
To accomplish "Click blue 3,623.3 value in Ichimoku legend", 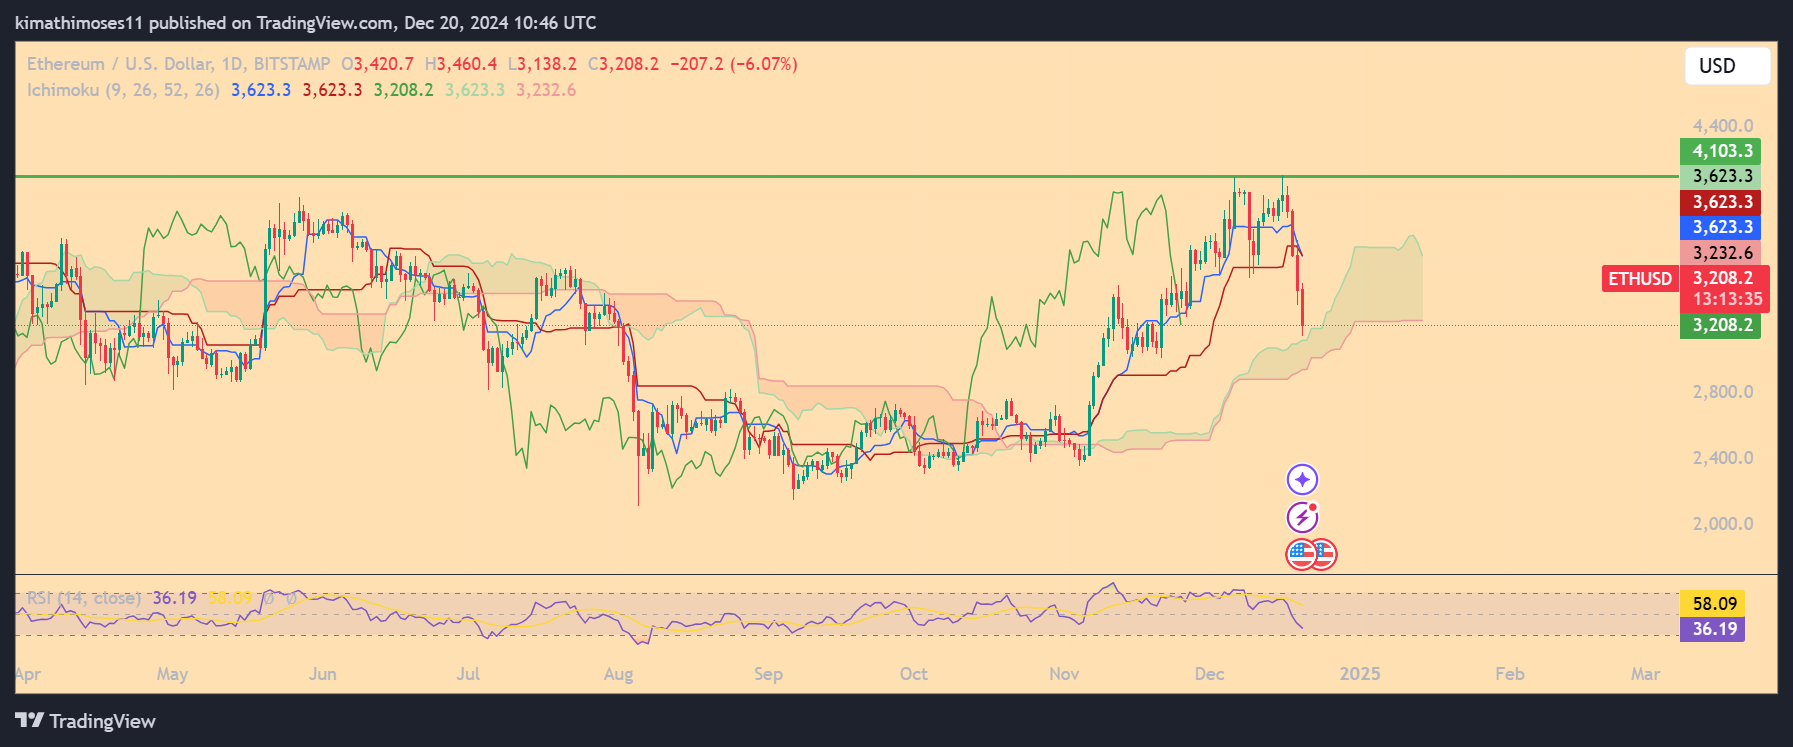I will click(261, 90).
